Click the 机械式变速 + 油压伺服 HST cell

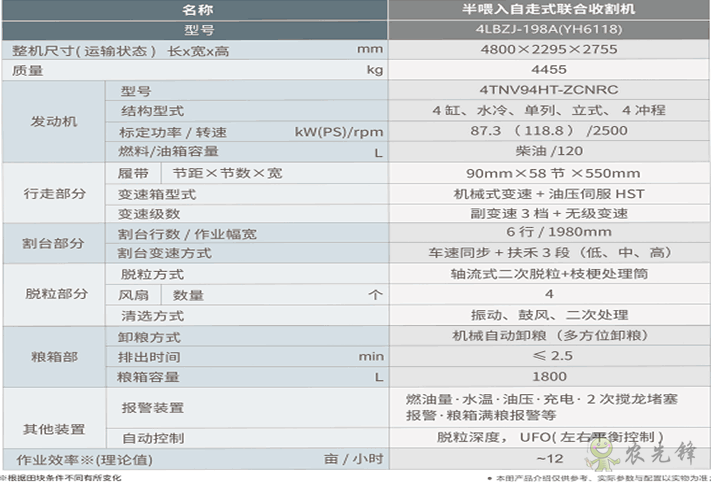coord(549,193)
